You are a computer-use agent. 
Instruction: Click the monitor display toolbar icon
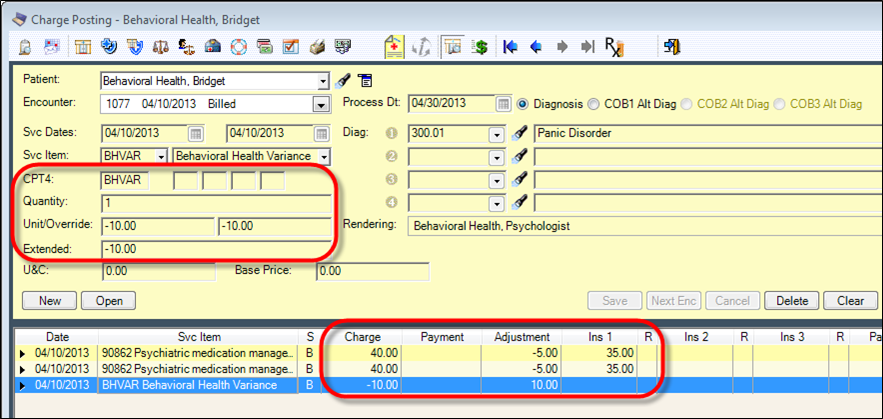click(x=343, y=46)
